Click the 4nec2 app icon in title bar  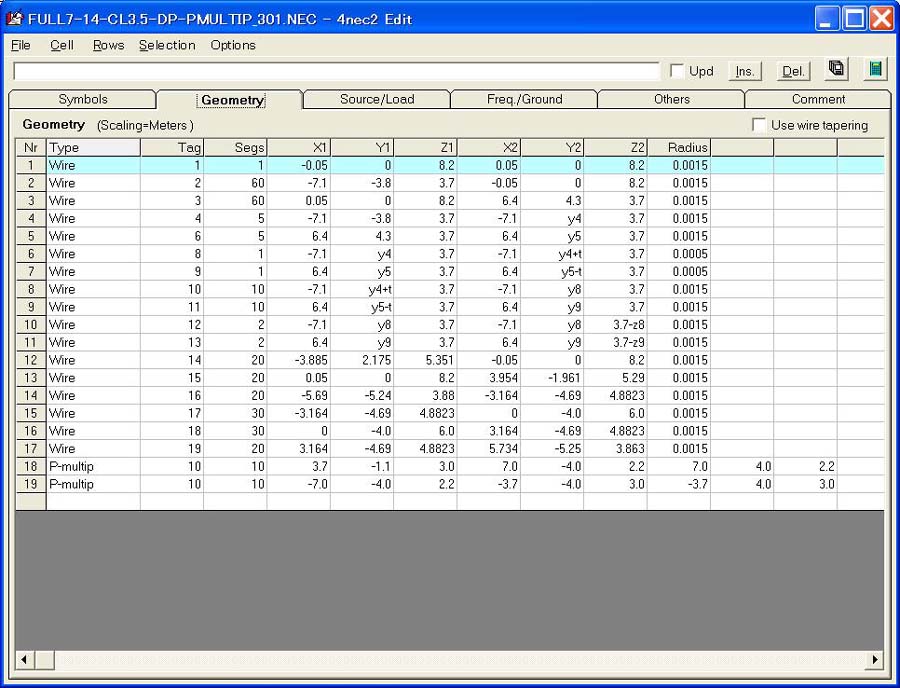(15, 19)
